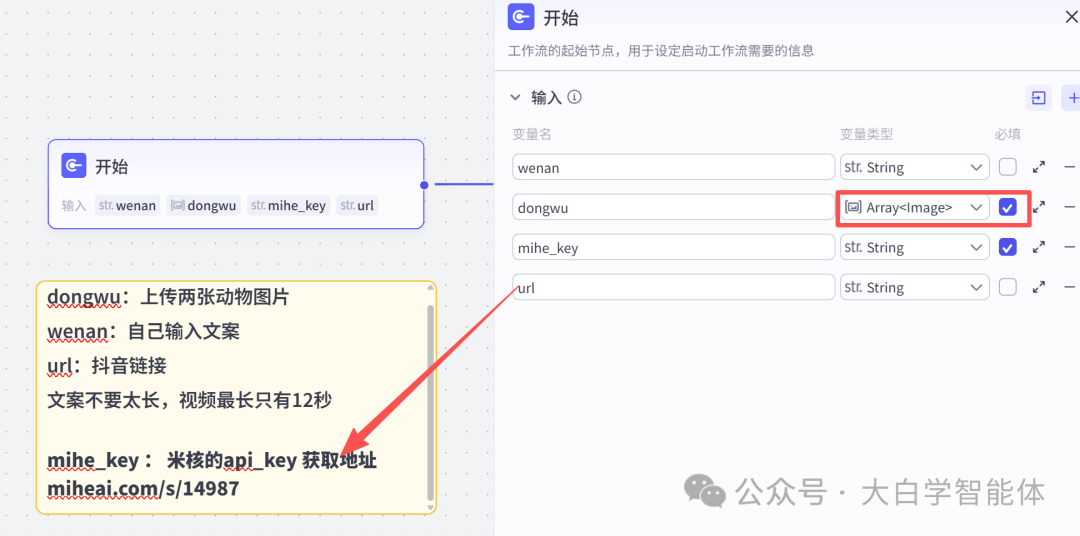
Task: Click the Start node icon in panel header
Action: click(521, 17)
